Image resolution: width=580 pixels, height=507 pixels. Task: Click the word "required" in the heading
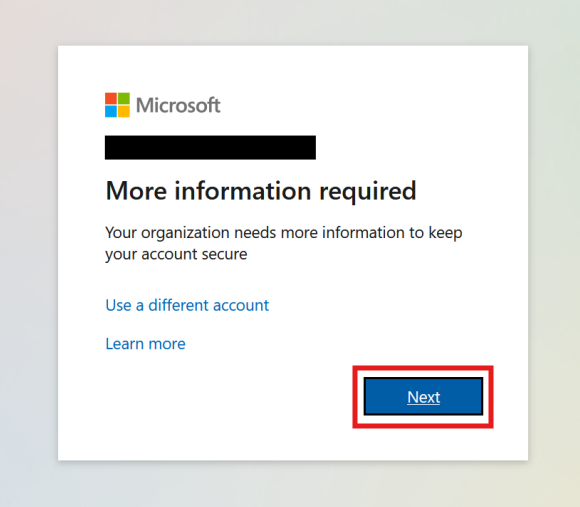368,193
